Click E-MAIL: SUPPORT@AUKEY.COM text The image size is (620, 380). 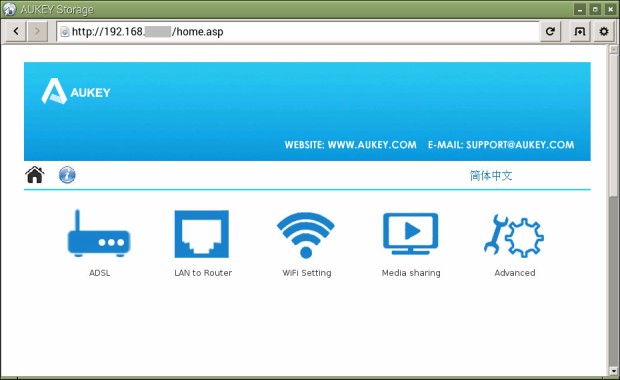click(501, 145)
